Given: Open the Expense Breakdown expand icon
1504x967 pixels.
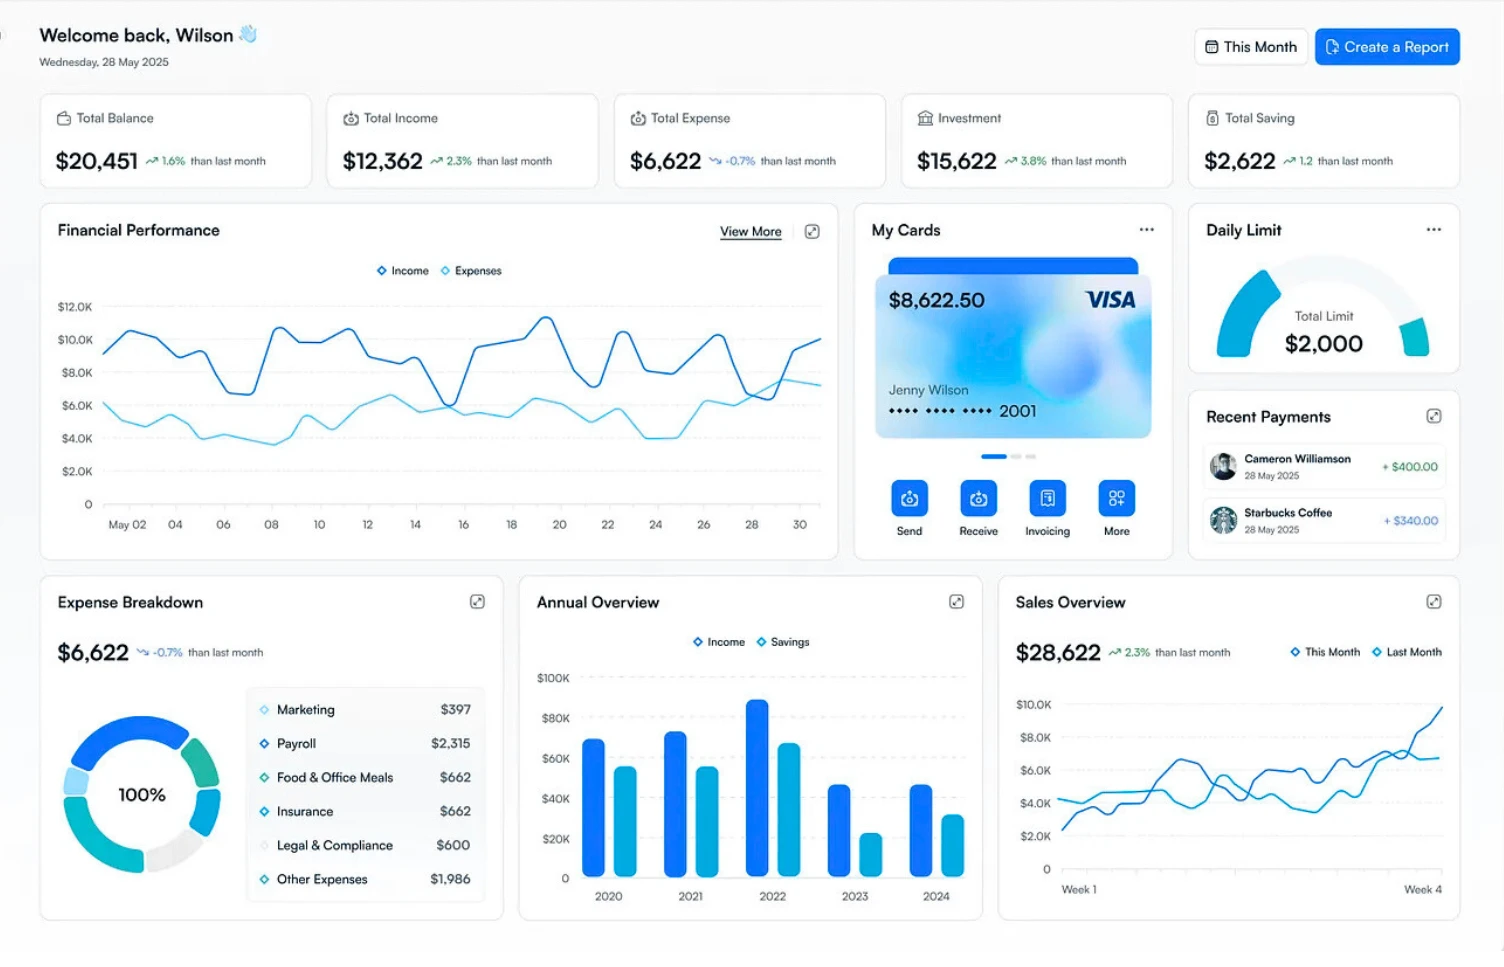Looking at the screenshot, I should (477, 601).
